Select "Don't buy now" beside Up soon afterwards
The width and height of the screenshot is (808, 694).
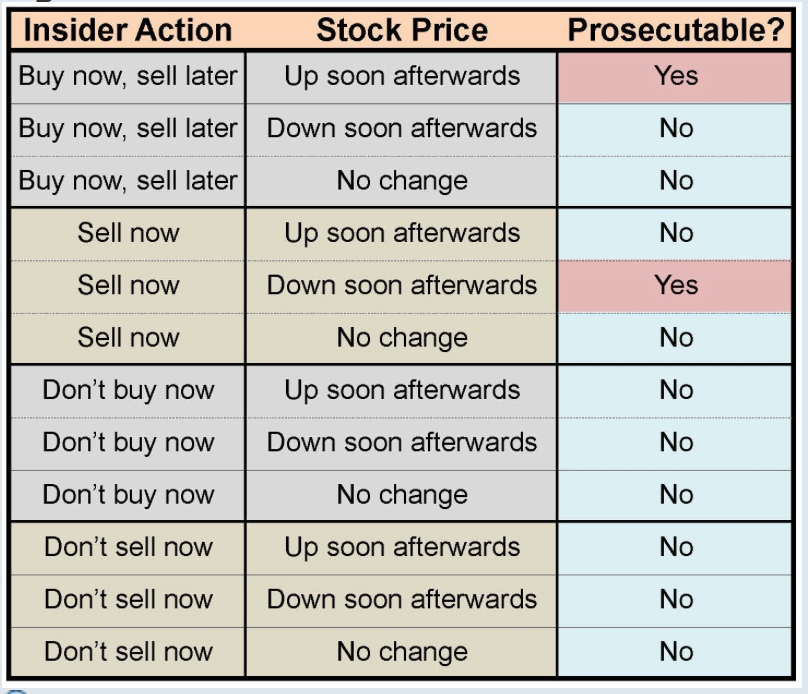[x=128, y=390]
